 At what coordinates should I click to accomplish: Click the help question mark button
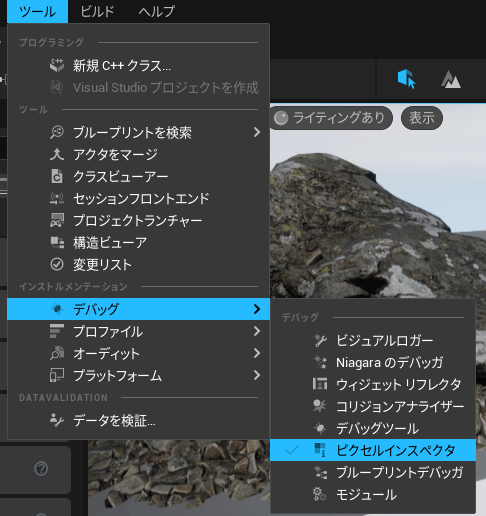pos(41,469)
